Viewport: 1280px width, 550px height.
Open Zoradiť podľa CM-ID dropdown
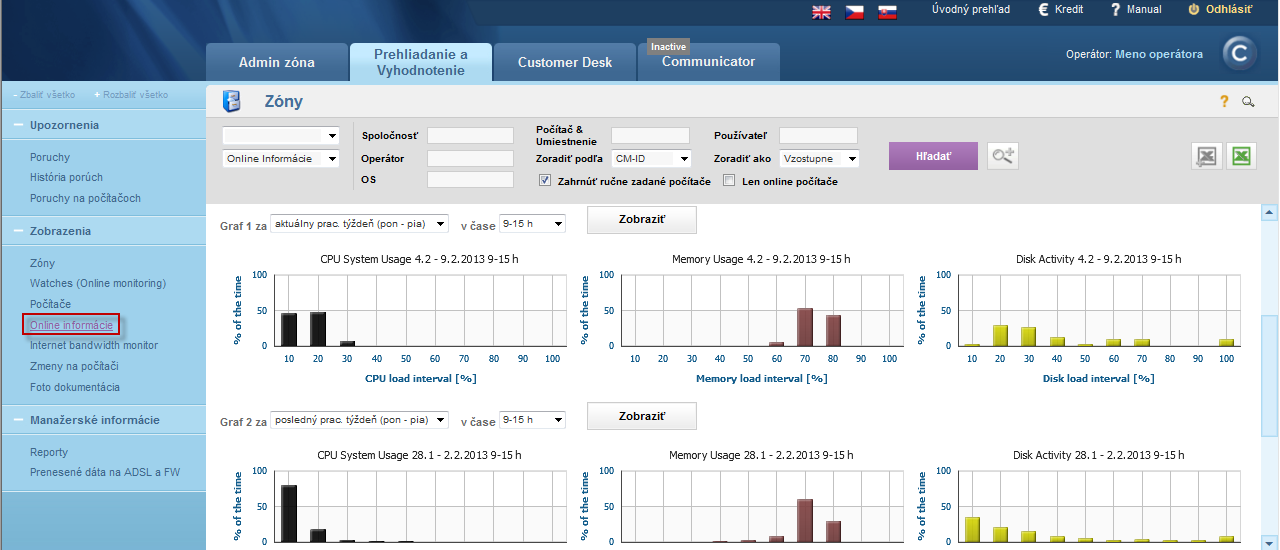coord(652,158)
